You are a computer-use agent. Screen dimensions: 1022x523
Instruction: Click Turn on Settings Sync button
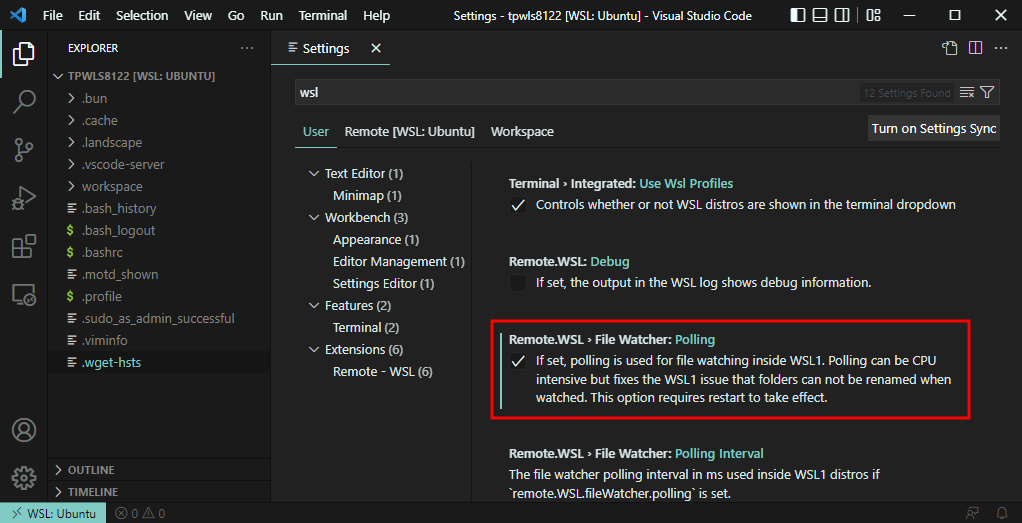point(934,128)
